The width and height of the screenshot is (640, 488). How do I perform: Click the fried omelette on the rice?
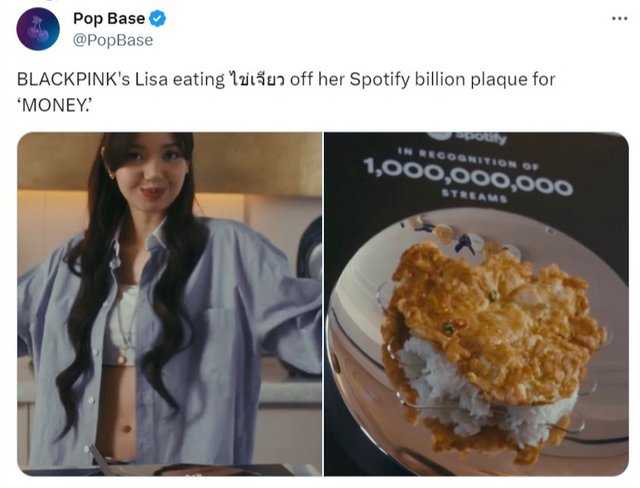click(494, 318)
